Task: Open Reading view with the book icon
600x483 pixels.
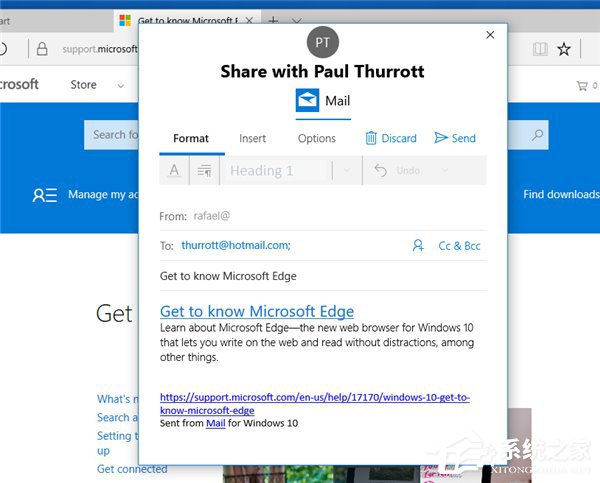Action: 540,49
